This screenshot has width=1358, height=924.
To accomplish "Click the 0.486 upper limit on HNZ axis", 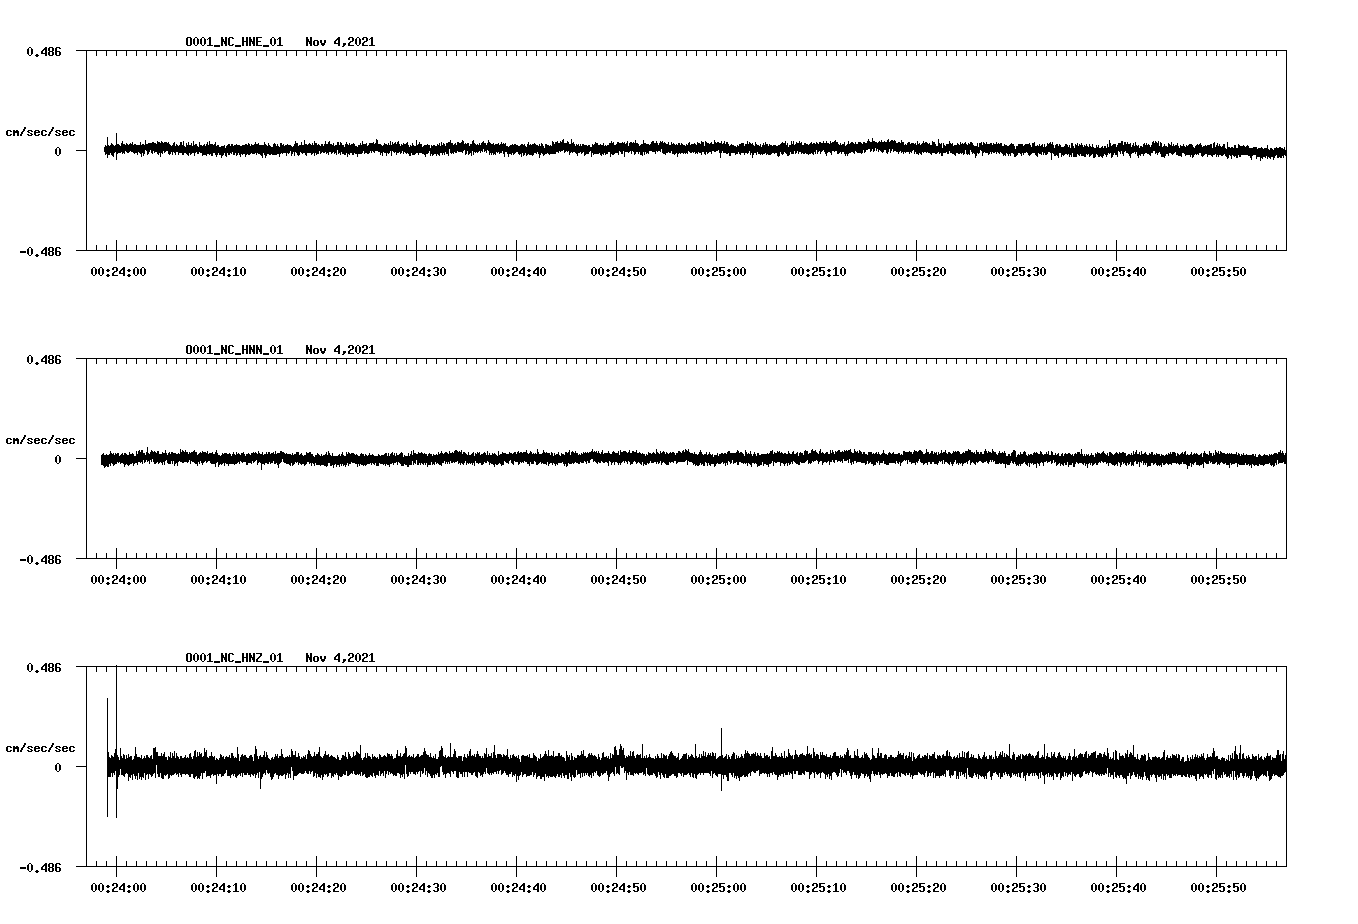I will [x=44, y=667].
